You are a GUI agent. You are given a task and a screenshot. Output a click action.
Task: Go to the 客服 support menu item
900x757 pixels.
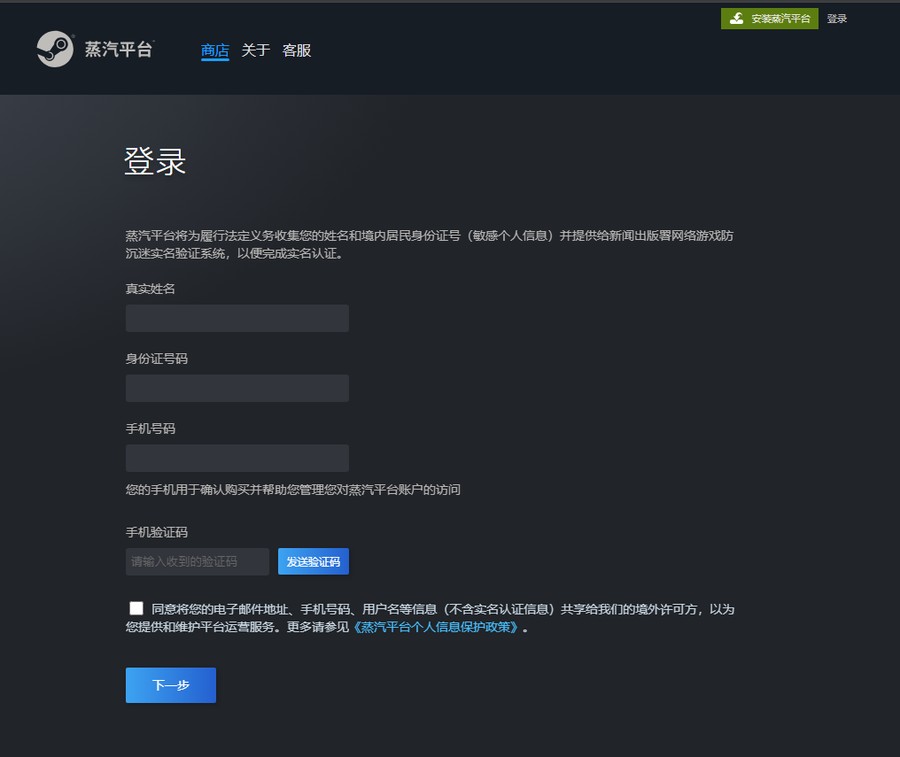[296, 51]
